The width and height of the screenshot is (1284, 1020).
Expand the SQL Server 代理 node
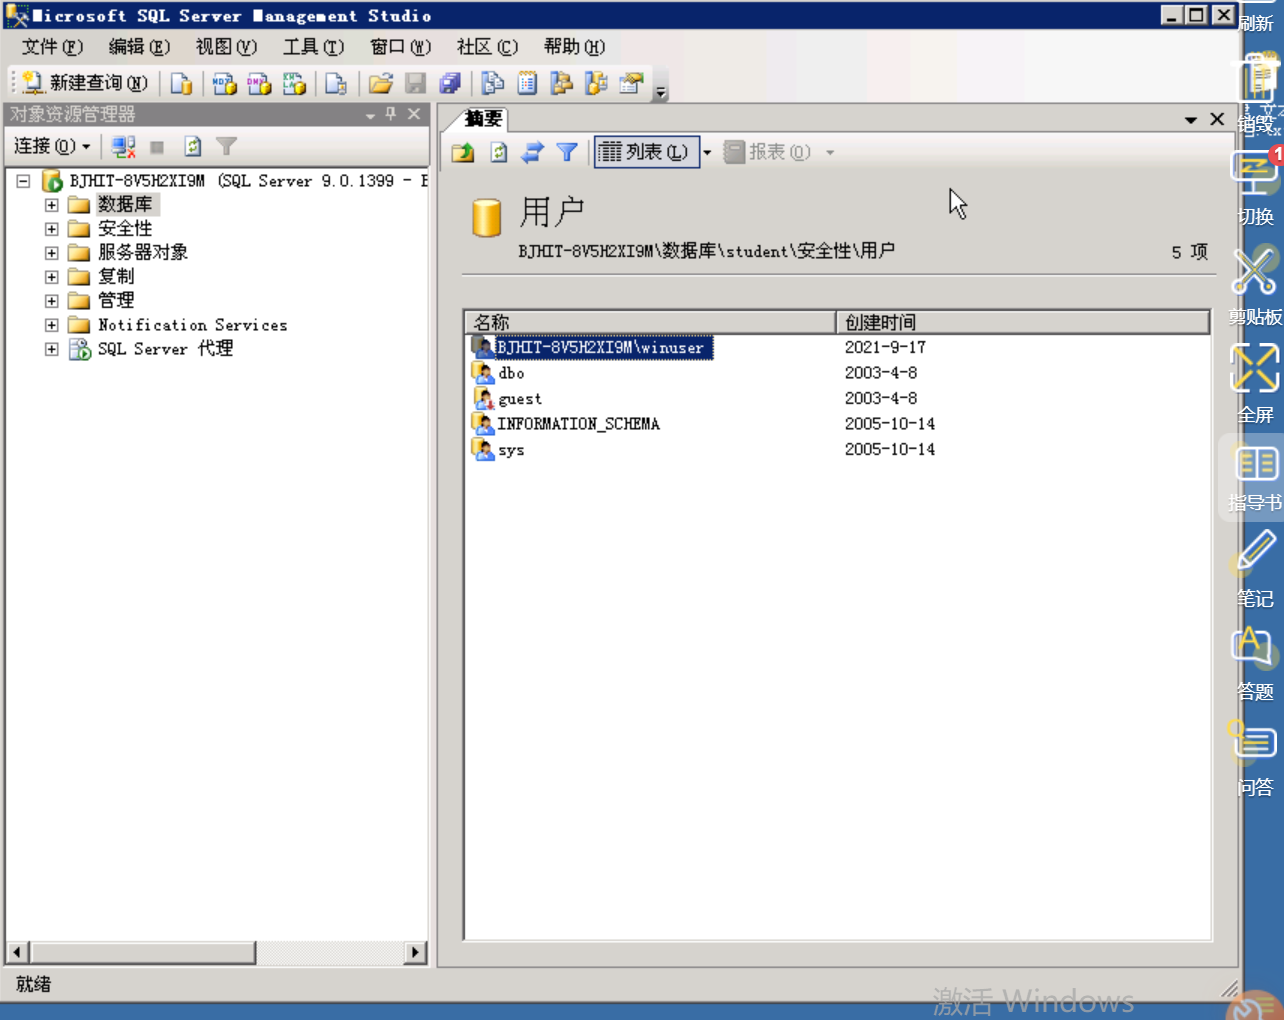51,349
